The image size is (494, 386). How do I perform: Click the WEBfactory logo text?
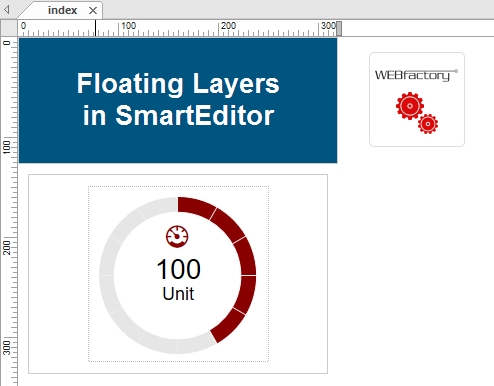click(x=416, y=75)
